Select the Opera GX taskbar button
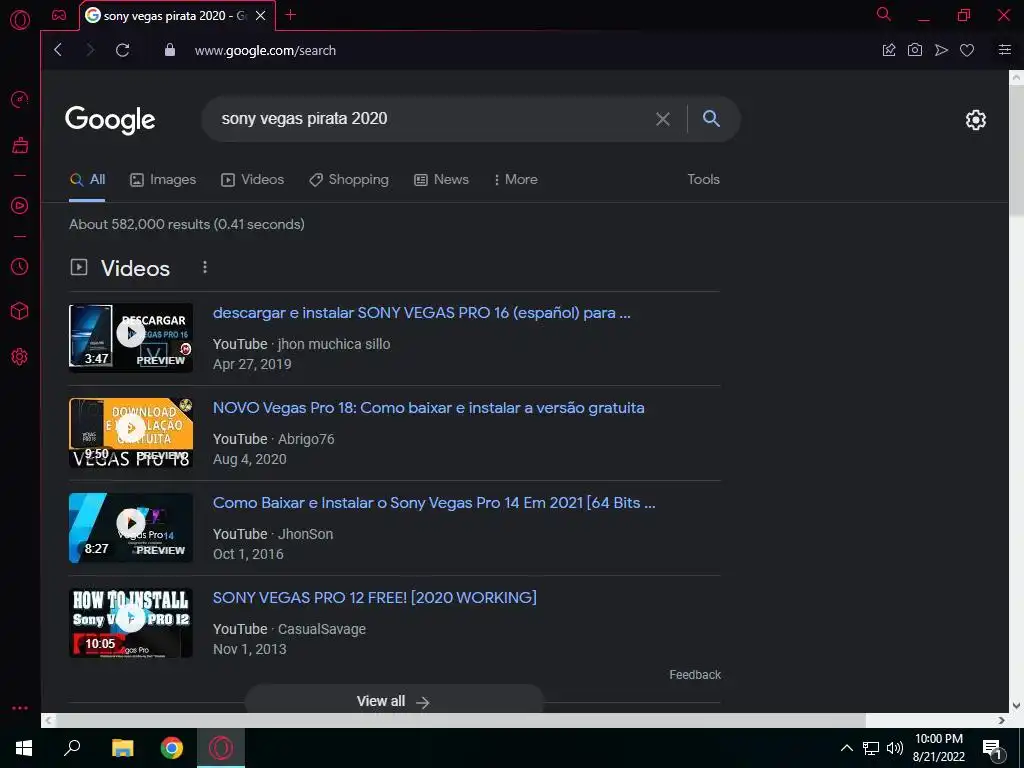This screenshot has height=768, width=1024. (221, 748)
